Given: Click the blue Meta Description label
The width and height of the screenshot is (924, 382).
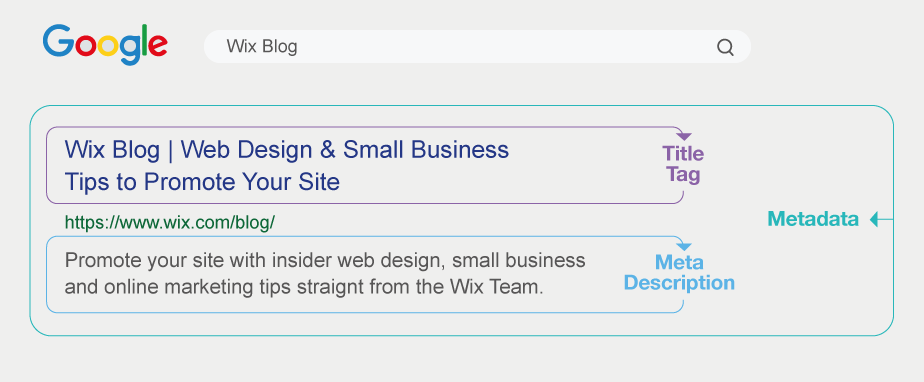Looking at the screenshot, I should pos(679,272).
